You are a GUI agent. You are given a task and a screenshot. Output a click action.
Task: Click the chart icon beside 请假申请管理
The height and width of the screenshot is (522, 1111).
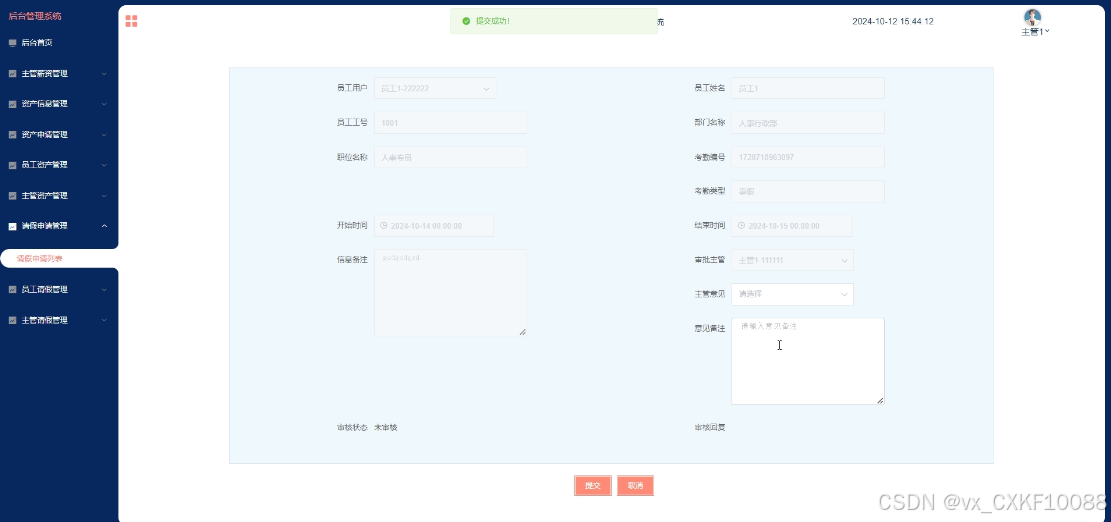(x=12, y=226)
